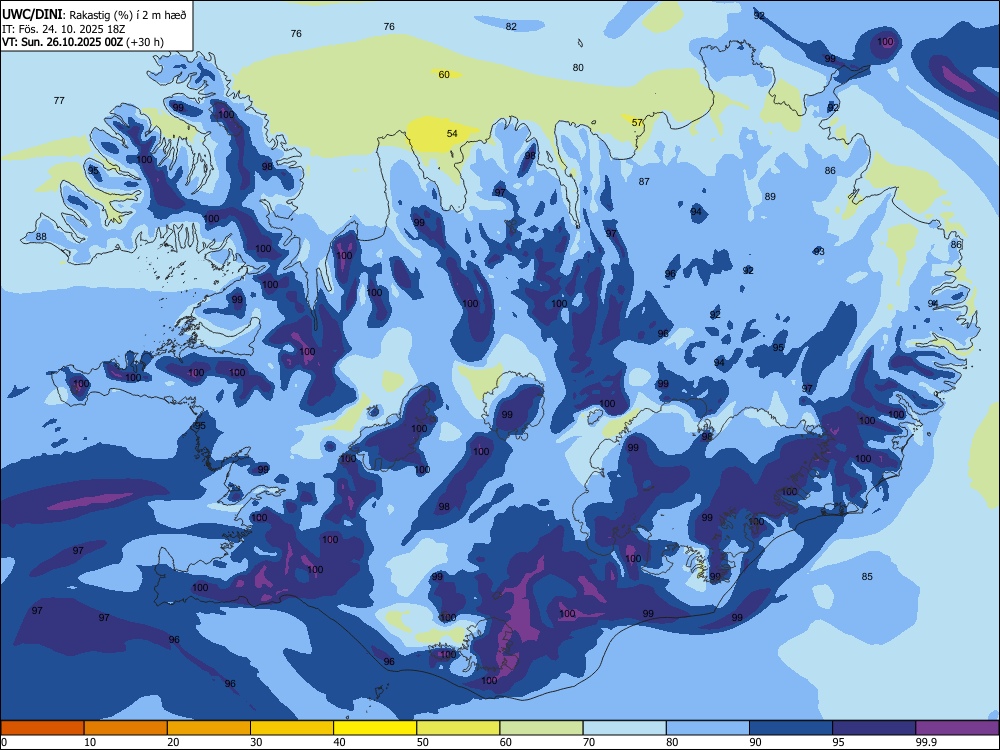Click the orange 10–20 legend swatch
Screen dimensions: 1000x750
126,728
